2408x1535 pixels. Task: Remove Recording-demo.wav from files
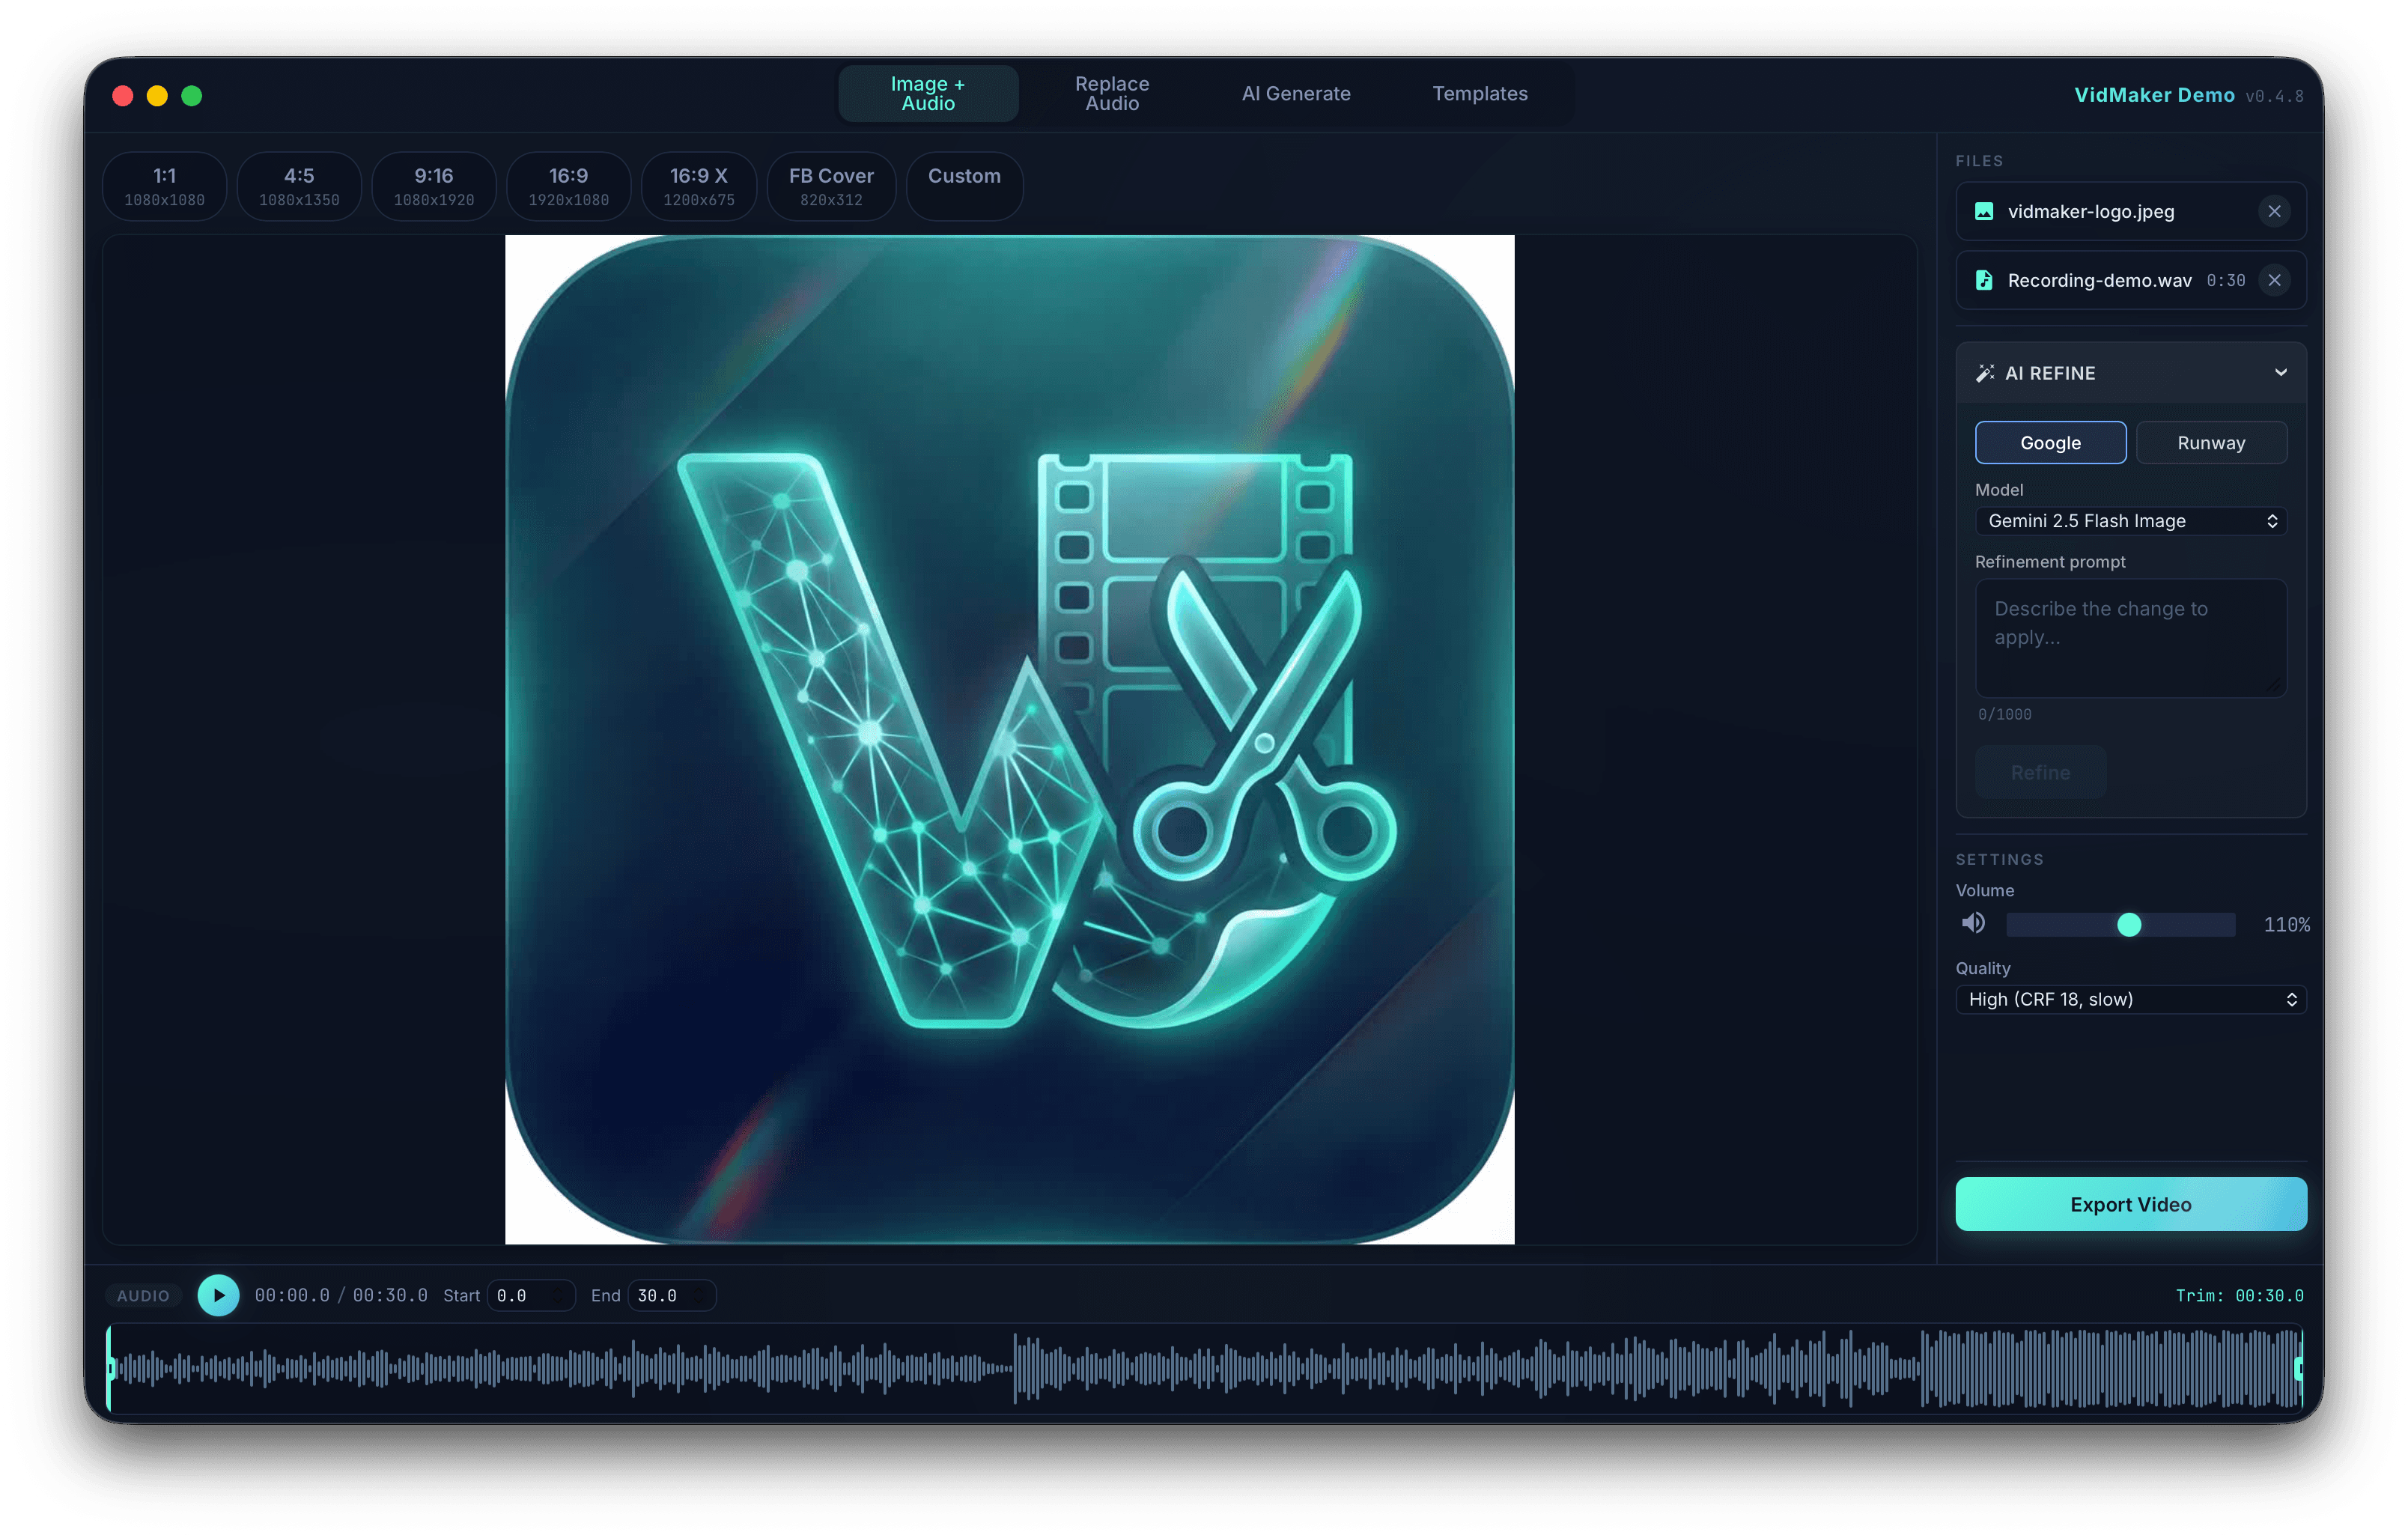pyautogui.click(x=2274, y=280)
